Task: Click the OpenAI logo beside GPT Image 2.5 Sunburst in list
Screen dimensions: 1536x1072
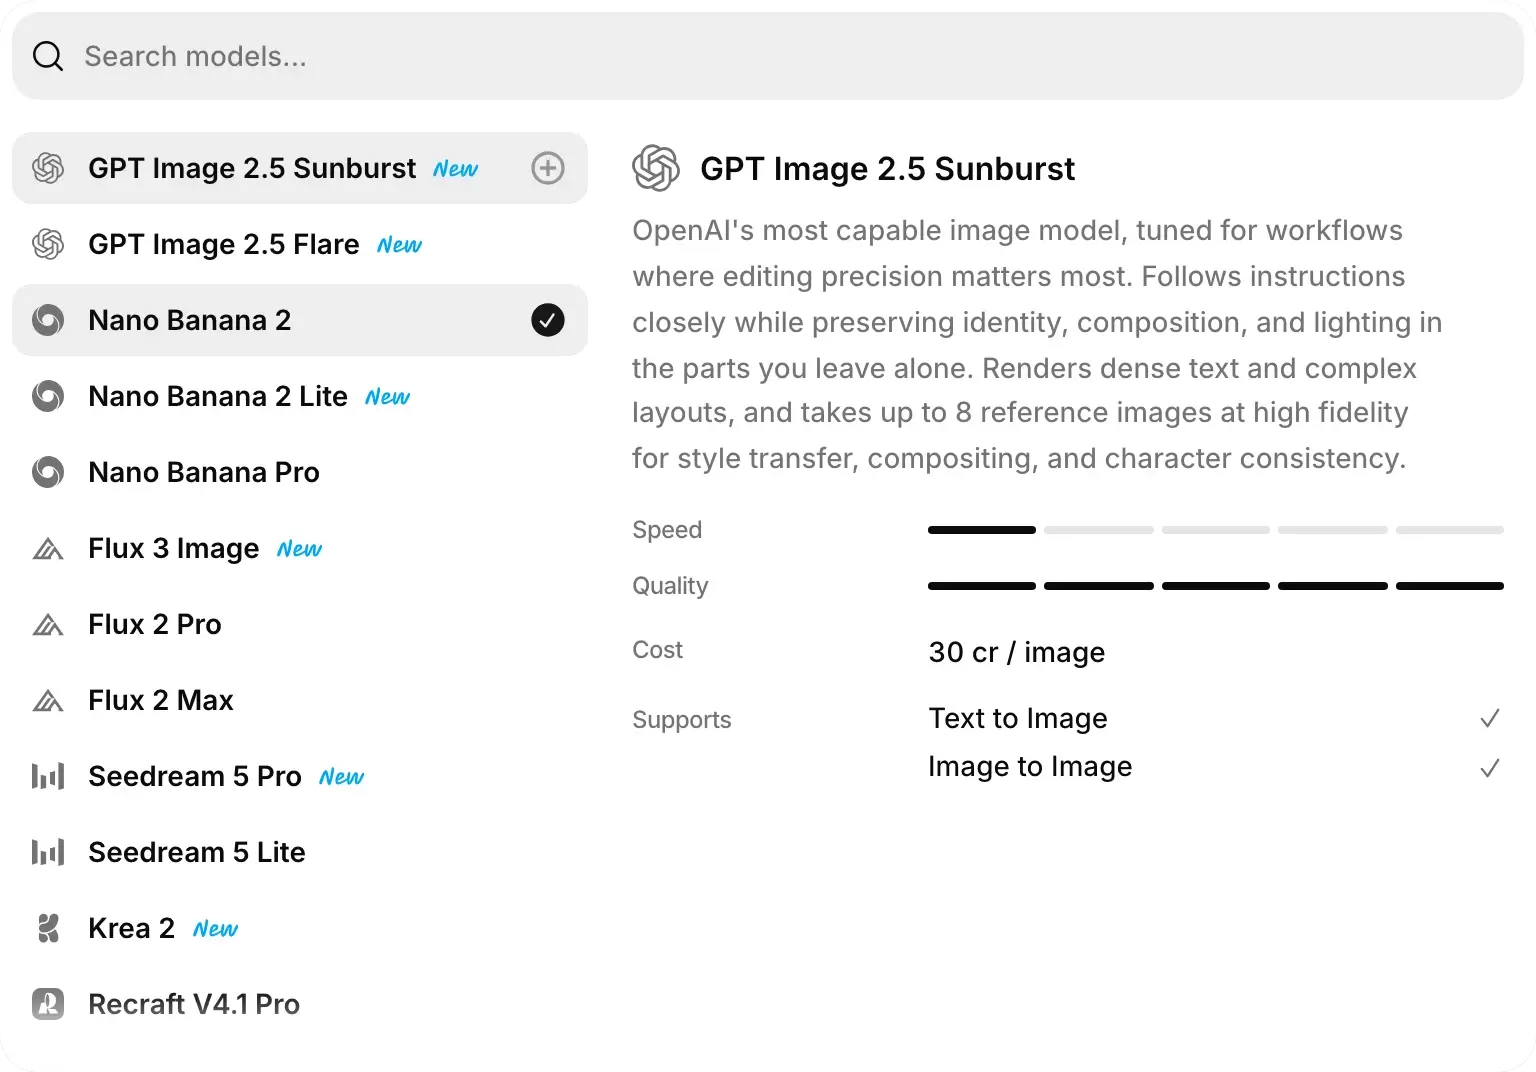Action: point(48,168)
